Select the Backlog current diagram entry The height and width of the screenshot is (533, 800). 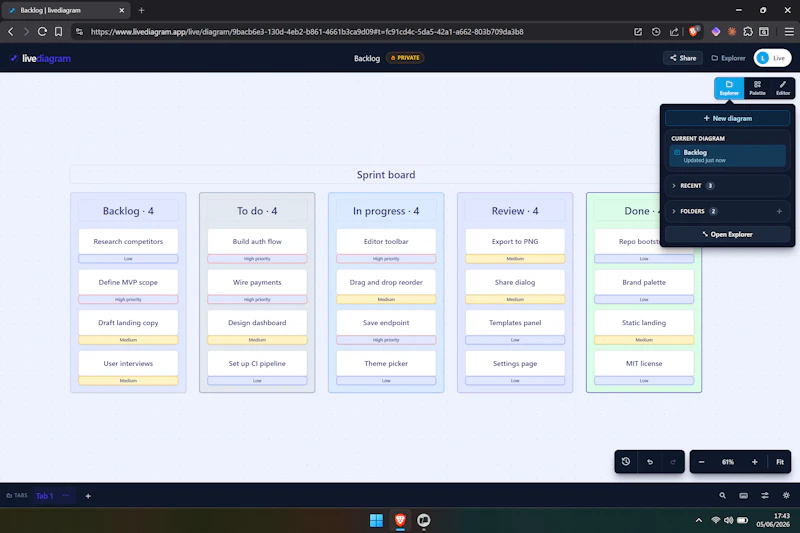[728, 156]
